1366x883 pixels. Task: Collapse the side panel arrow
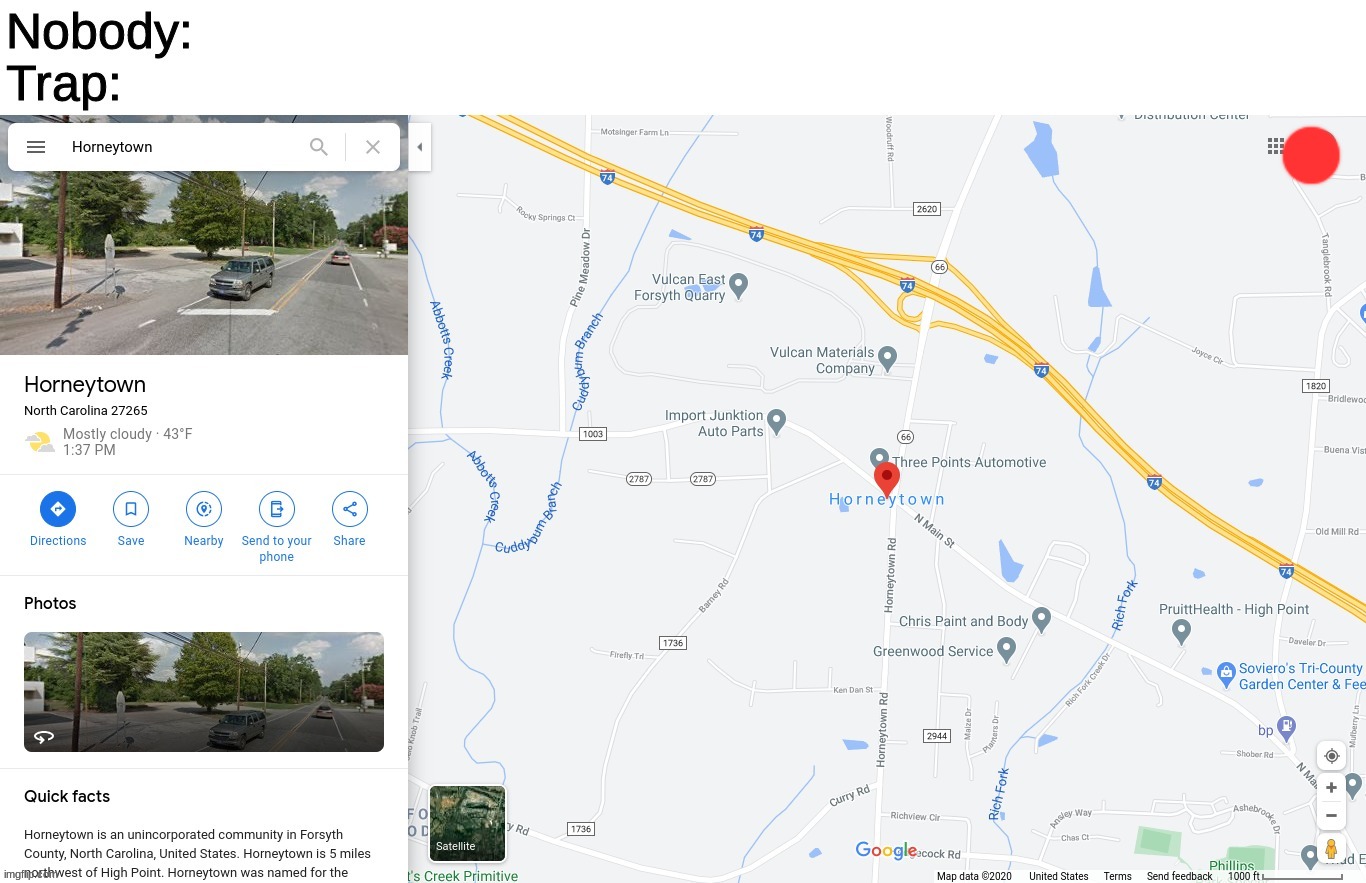pos(420,147)
